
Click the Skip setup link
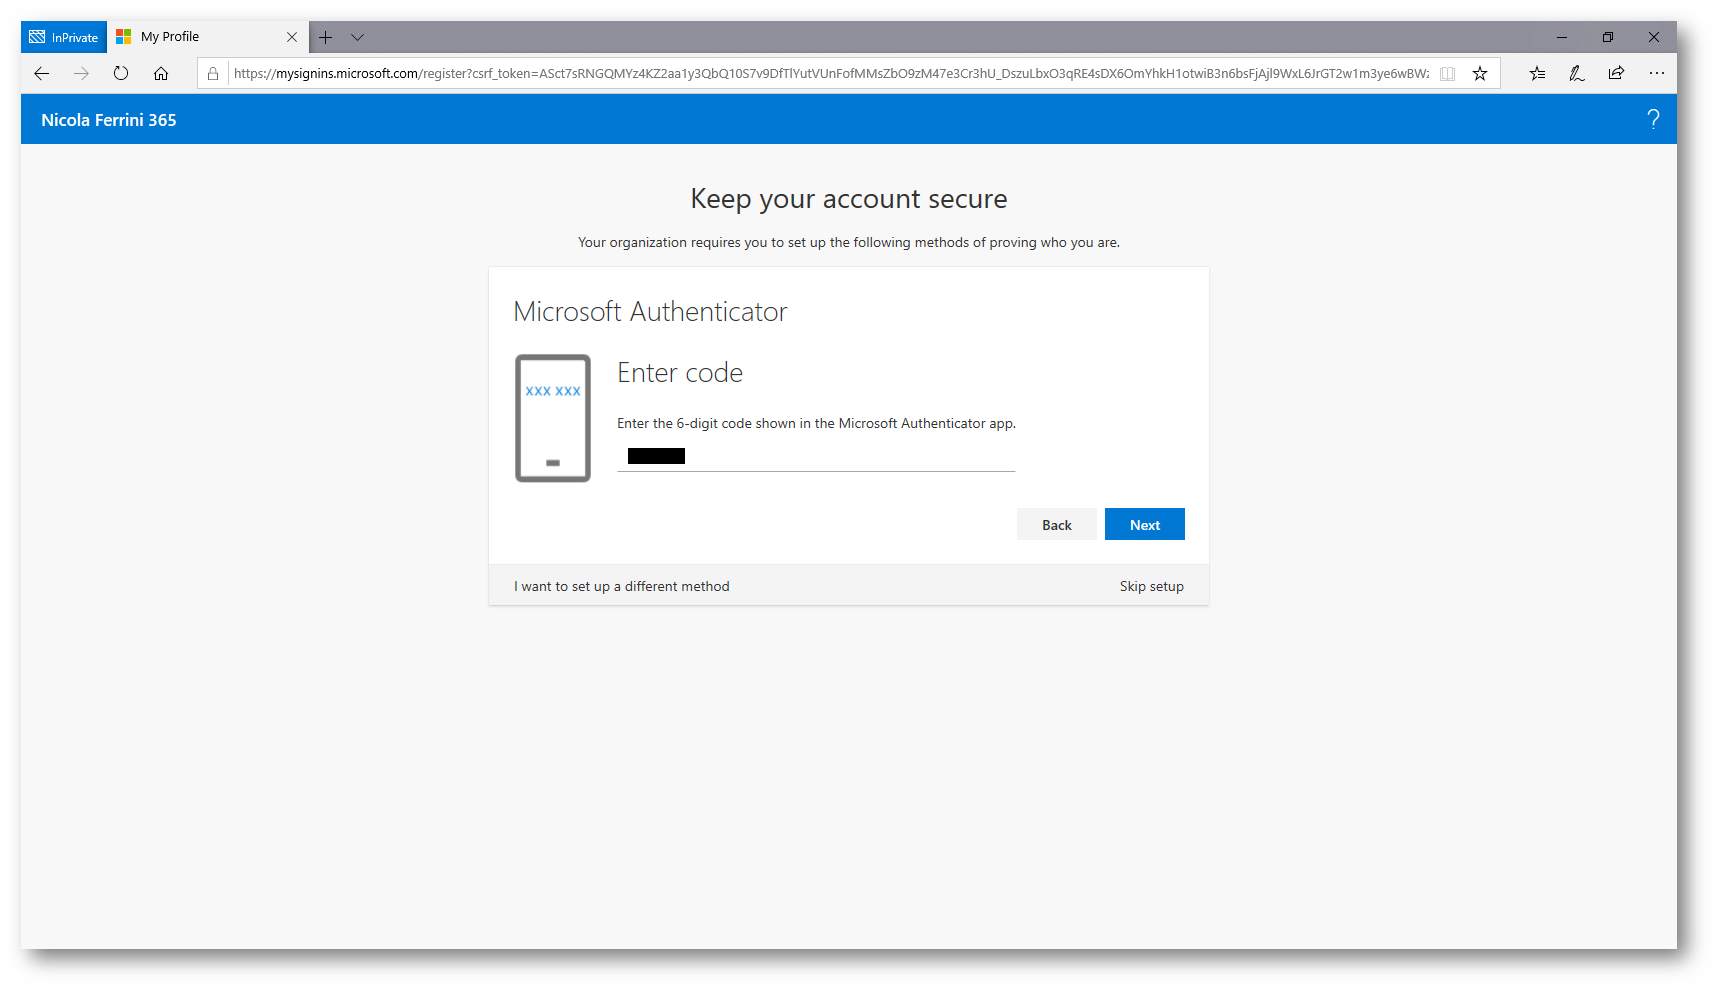coord(1151,586)
